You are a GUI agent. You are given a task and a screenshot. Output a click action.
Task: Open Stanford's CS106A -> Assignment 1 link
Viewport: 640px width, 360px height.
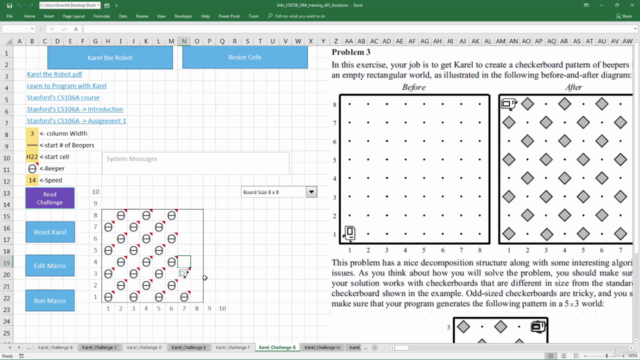[x=77, y=121]
